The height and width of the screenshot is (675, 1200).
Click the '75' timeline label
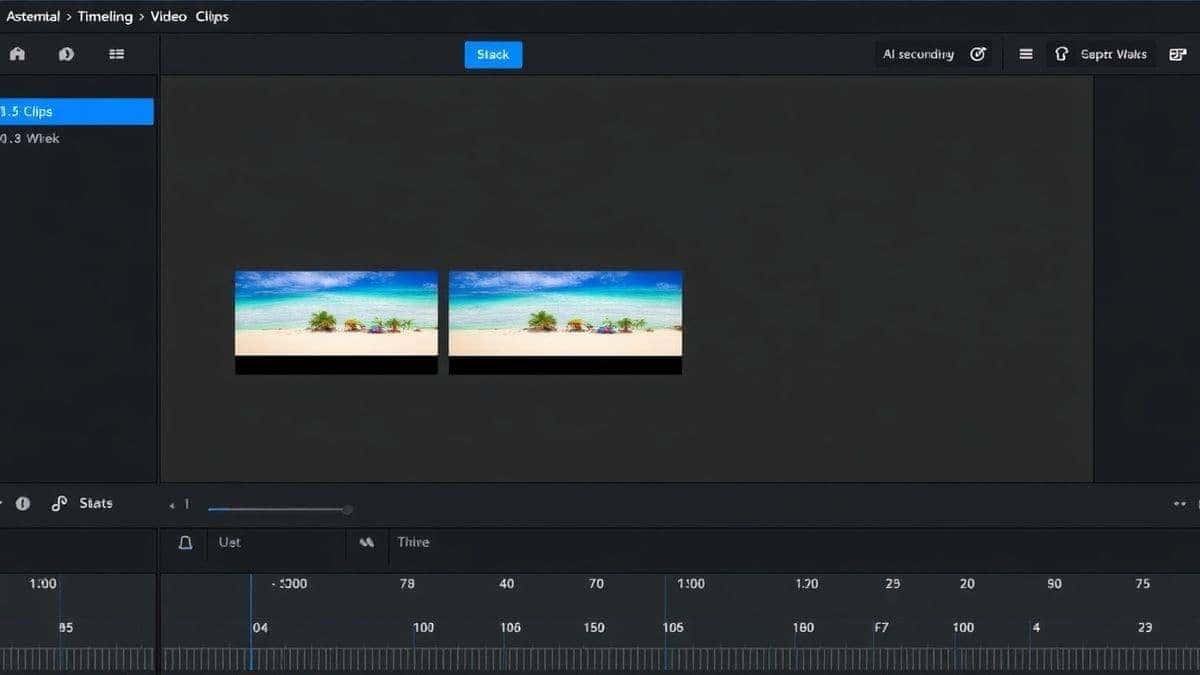pyautogui.click(x=1143, y=583)
